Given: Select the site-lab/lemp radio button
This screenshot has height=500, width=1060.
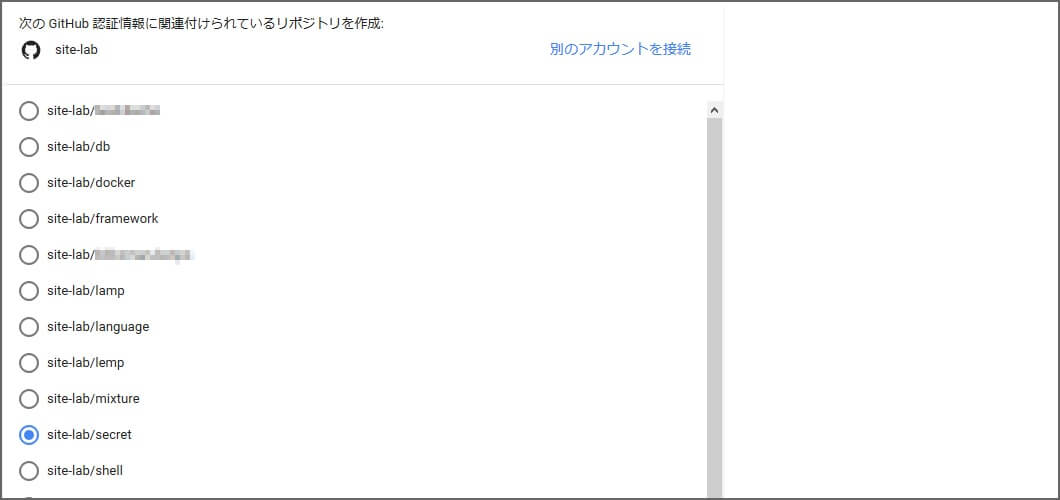Looking at the screenshot, I should [x=29, y=363].
